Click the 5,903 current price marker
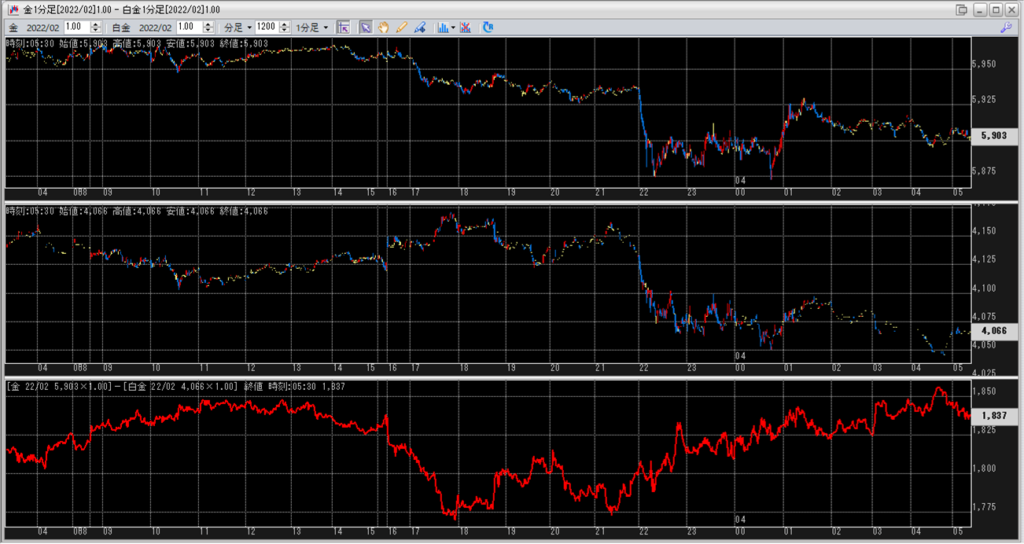 pos(994,135)
